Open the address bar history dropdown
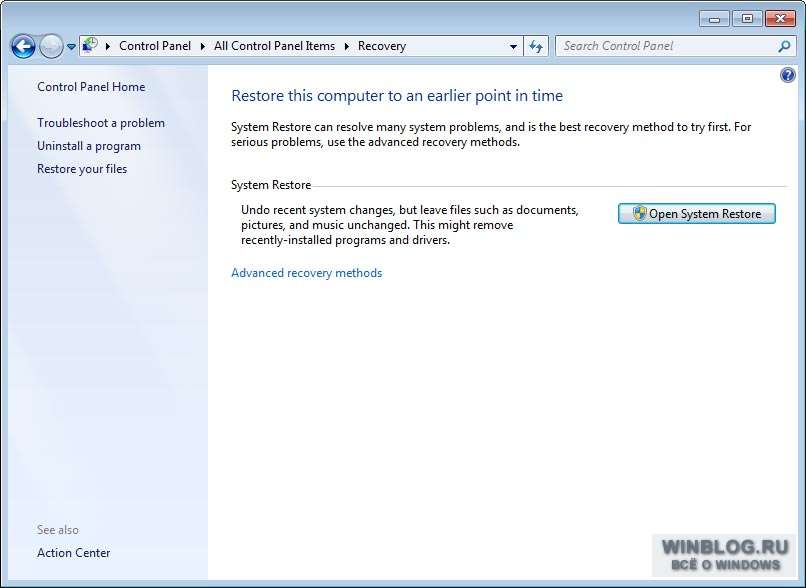 [x=513, y=47]
